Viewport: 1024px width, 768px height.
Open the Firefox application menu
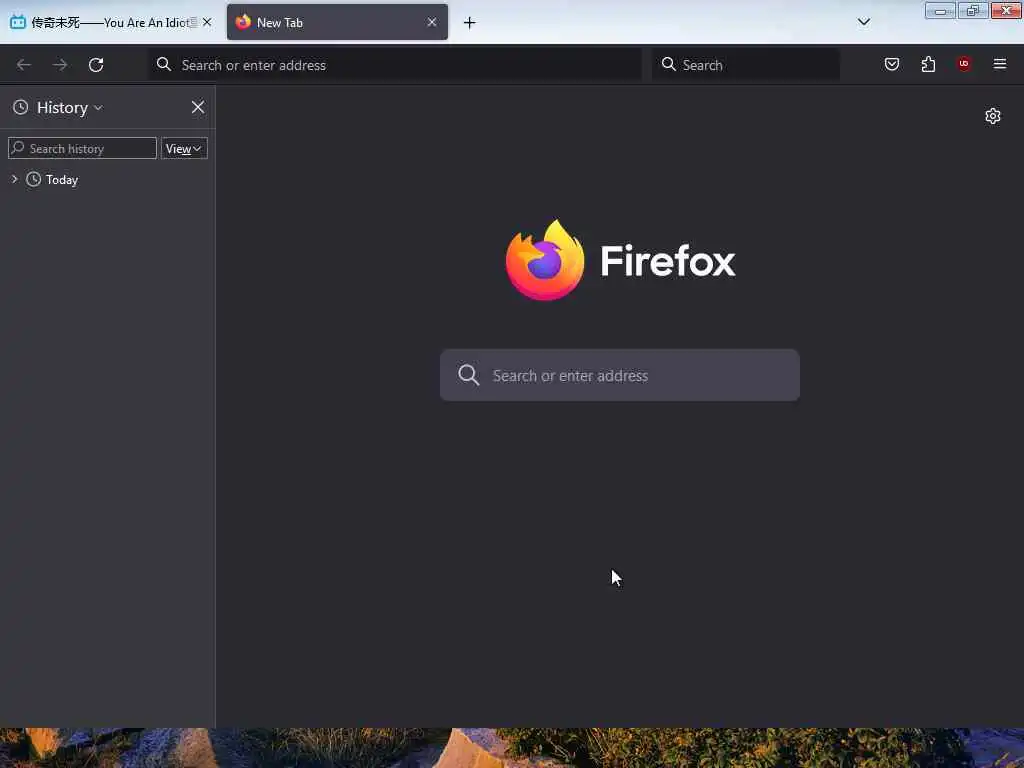pos(999,64)
